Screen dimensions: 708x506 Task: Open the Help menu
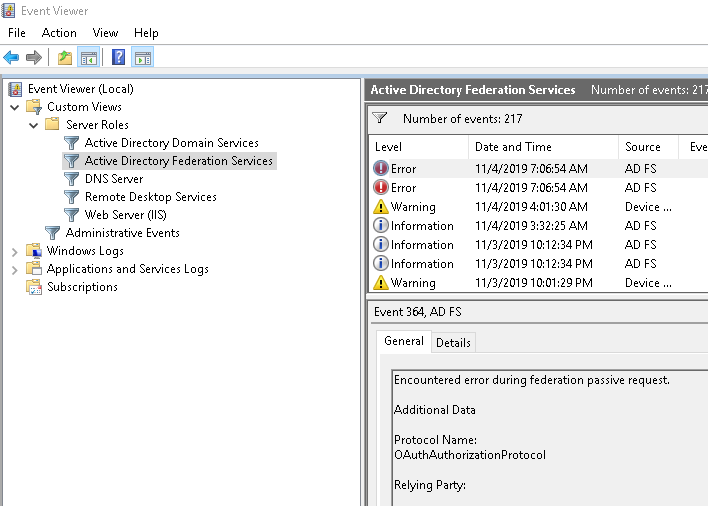point(146,33)
